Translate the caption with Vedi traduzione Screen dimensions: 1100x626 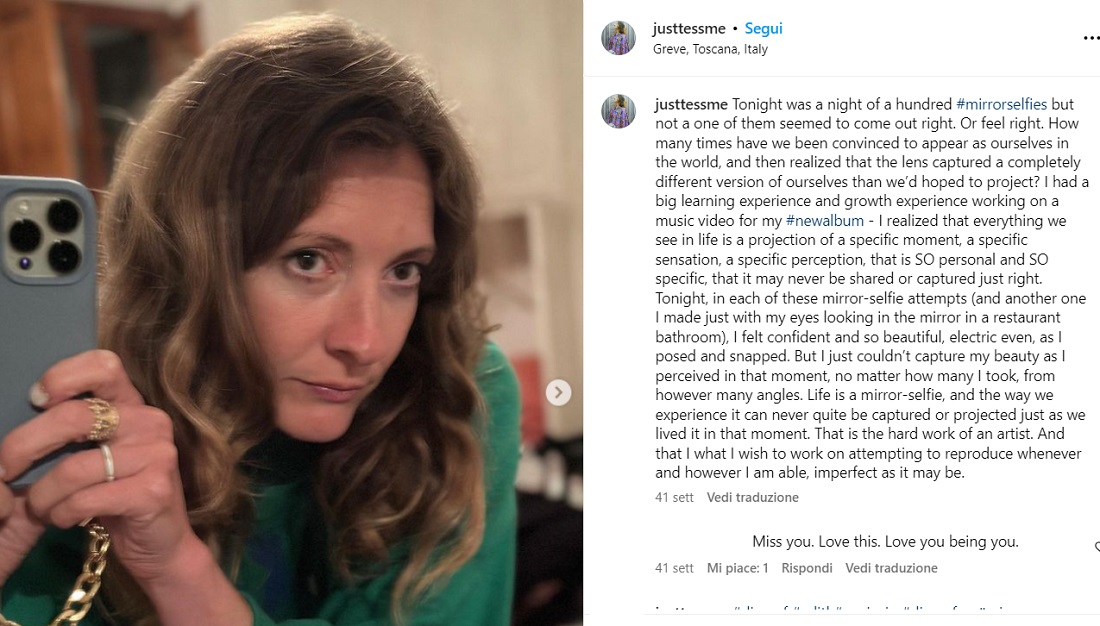pos(752,497)
